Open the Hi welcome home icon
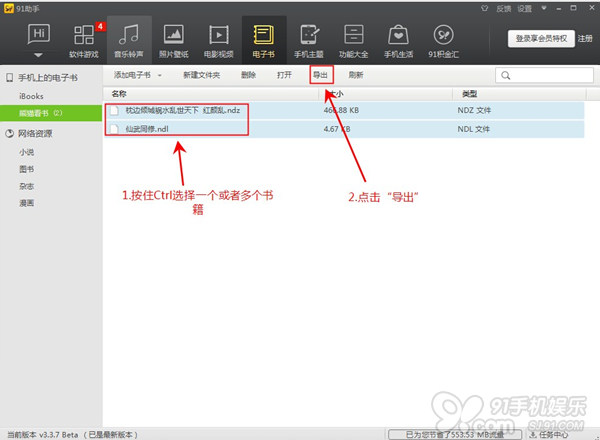 point(39,34)
